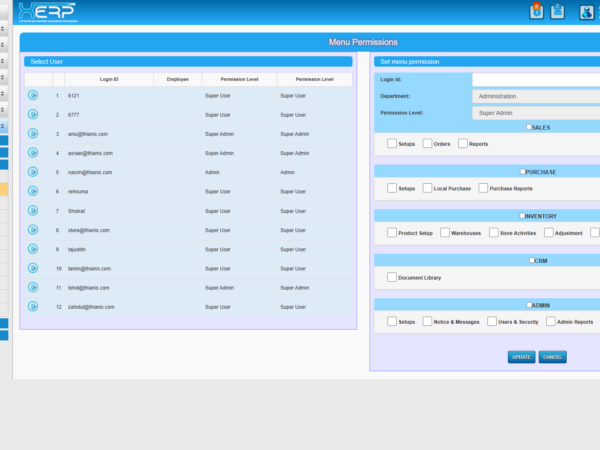Screen dimensions: 600x450
Task: Click the Login Id input field
Action: [x=536, y=80]
